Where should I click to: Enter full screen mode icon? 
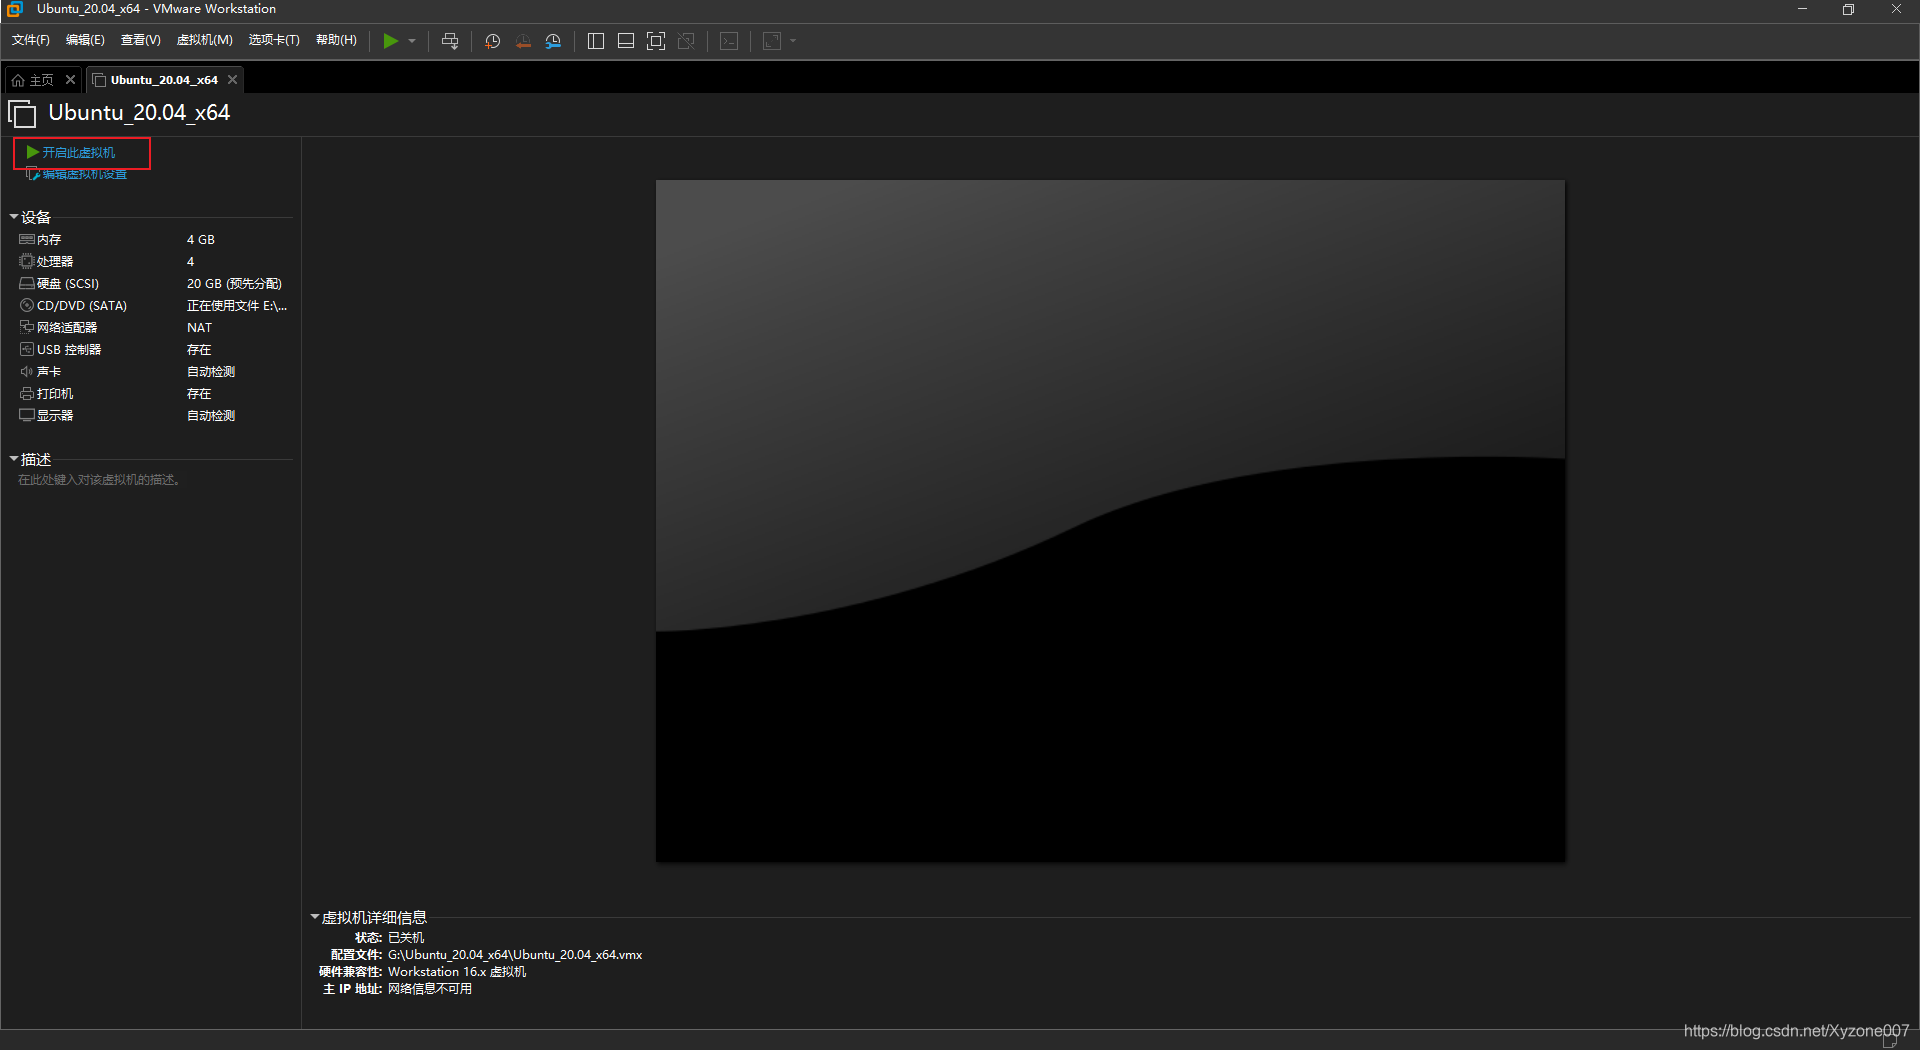click(x=656, y=41)
